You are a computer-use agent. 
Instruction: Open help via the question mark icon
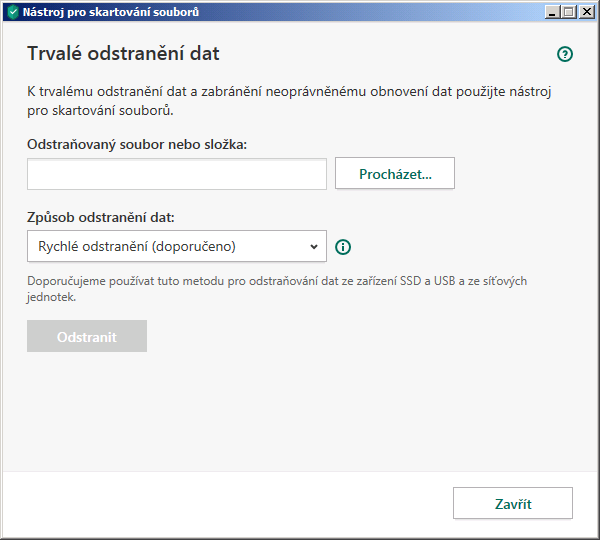(565, 54)
